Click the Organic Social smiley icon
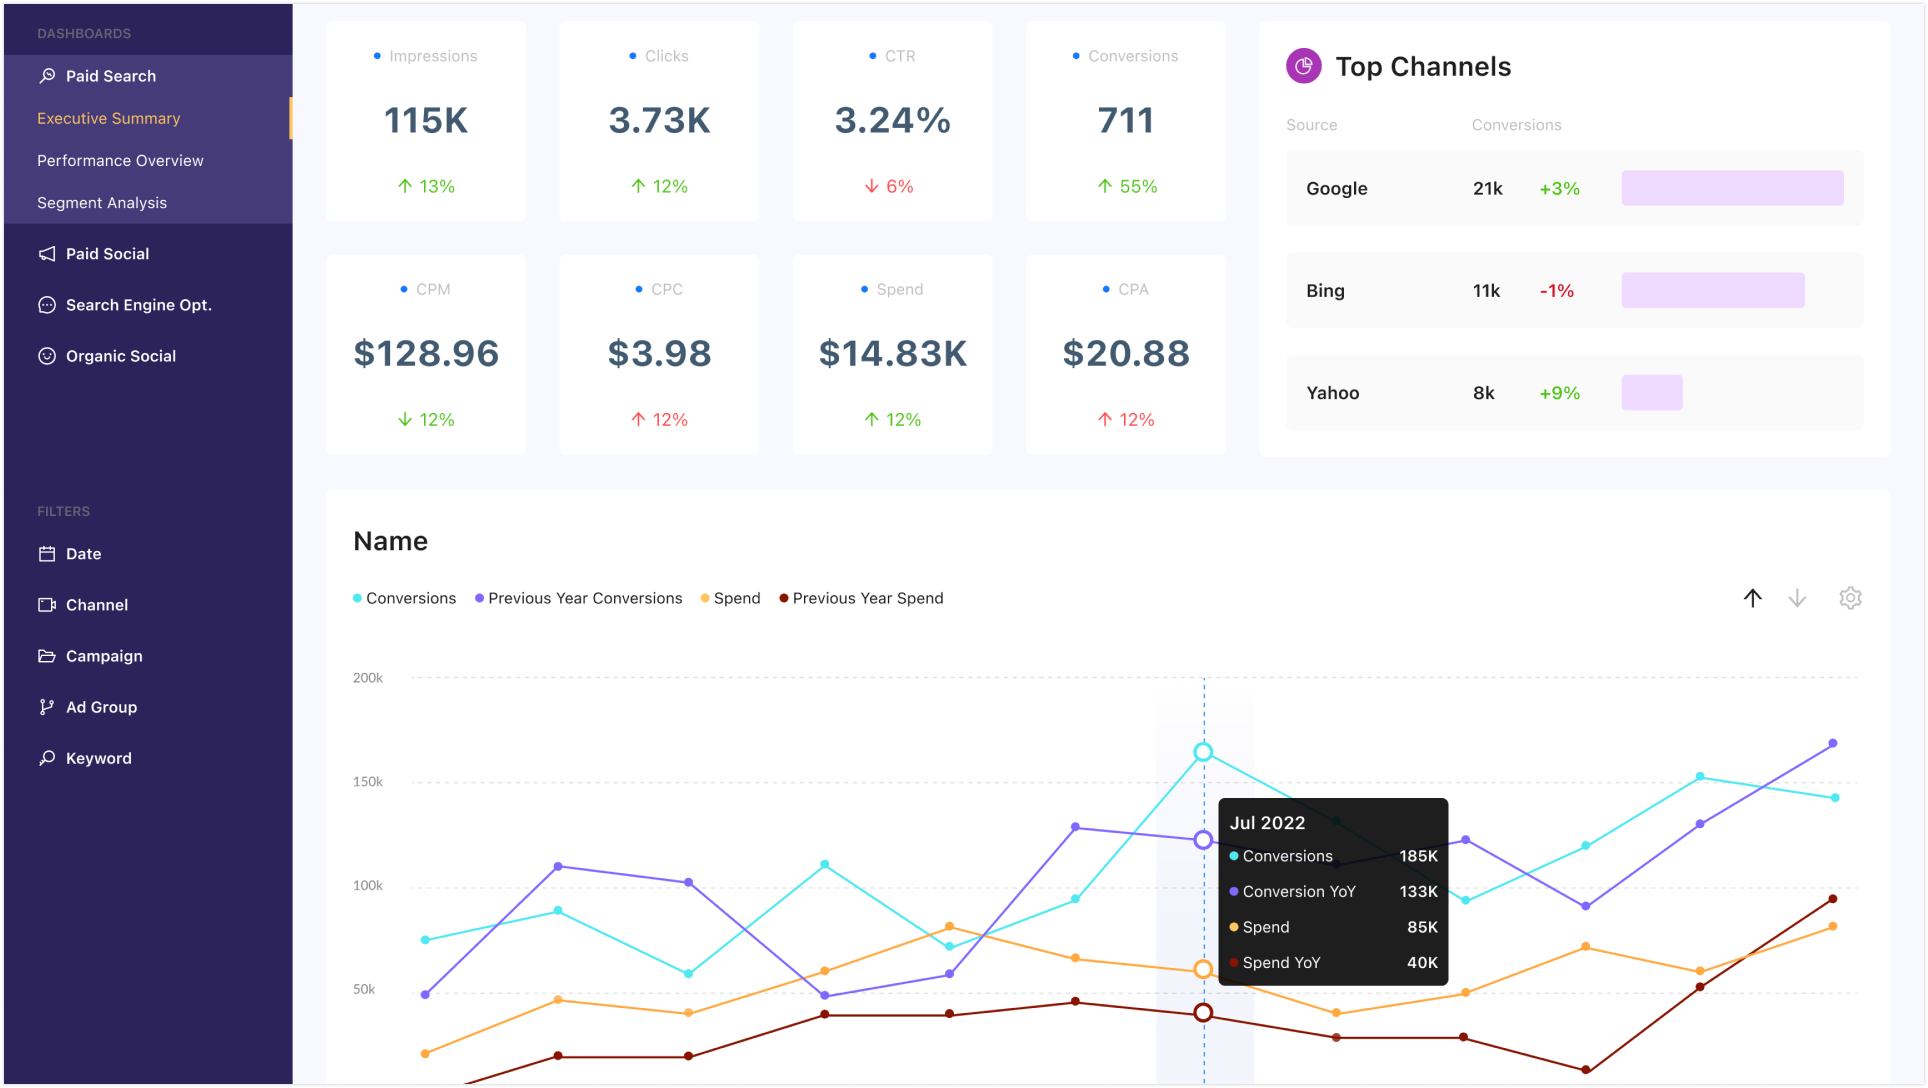Image resolution: width=1928 pixels, height=1088 pixels. pyautogui.click(x=47, y=355)
